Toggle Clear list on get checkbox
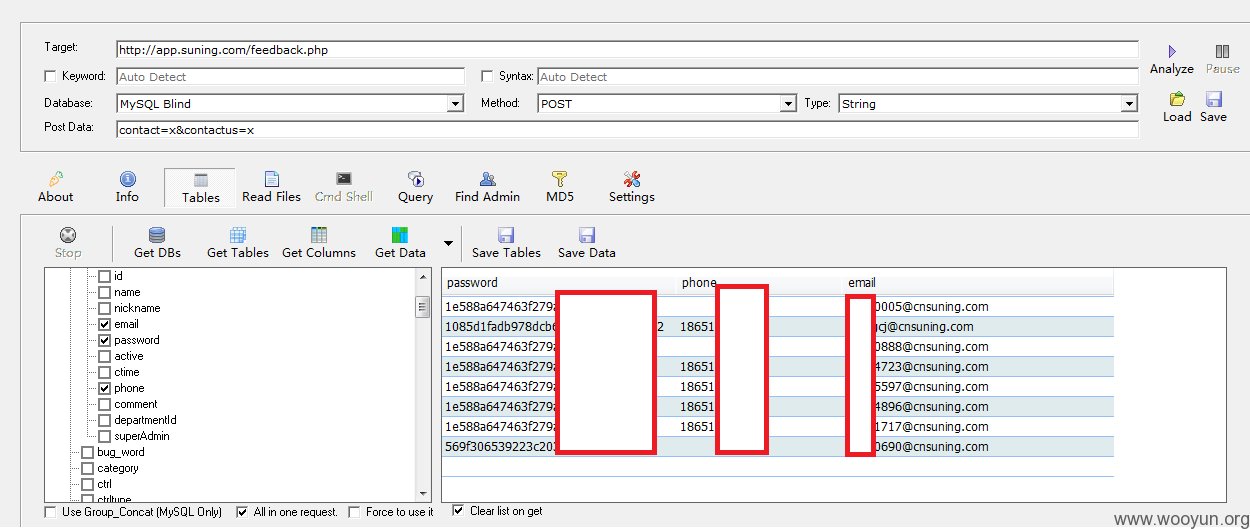The width and height of the screenshot is (1250, 529). 458,511
